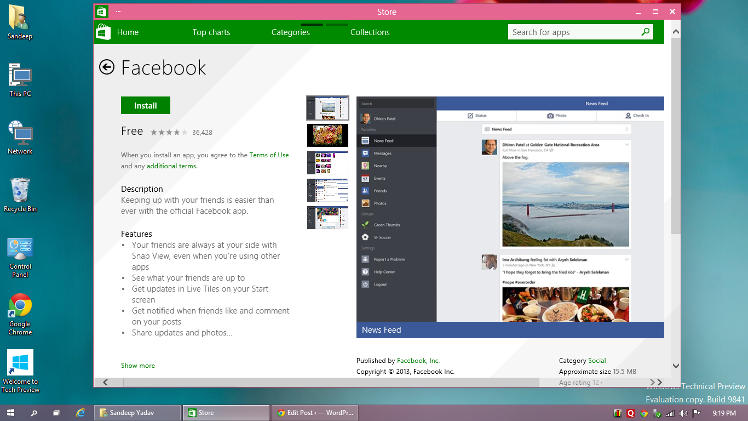Click Show more under Features

coord(138,366)
